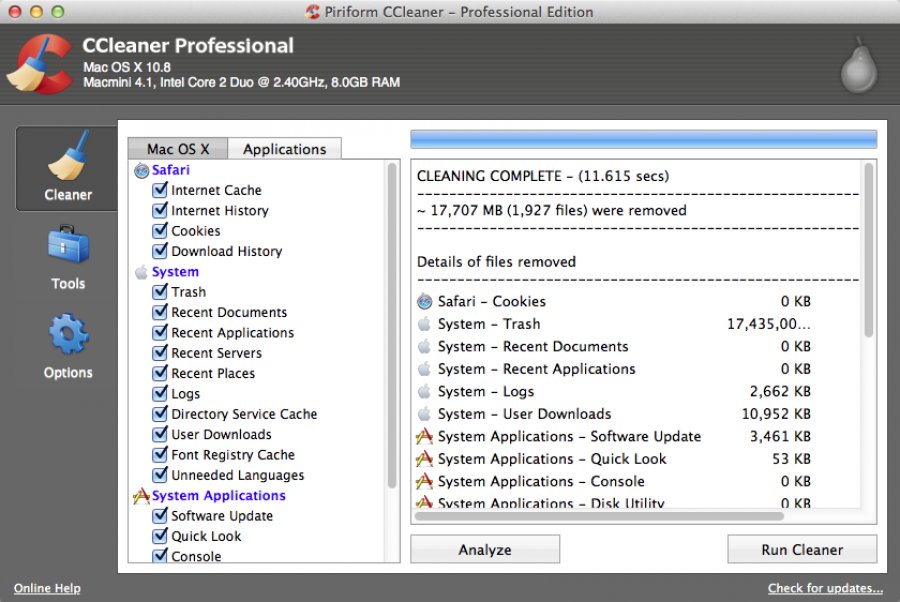Uncheck Internet Cache checkbox
900x602 pixels.
click(160, 189)
